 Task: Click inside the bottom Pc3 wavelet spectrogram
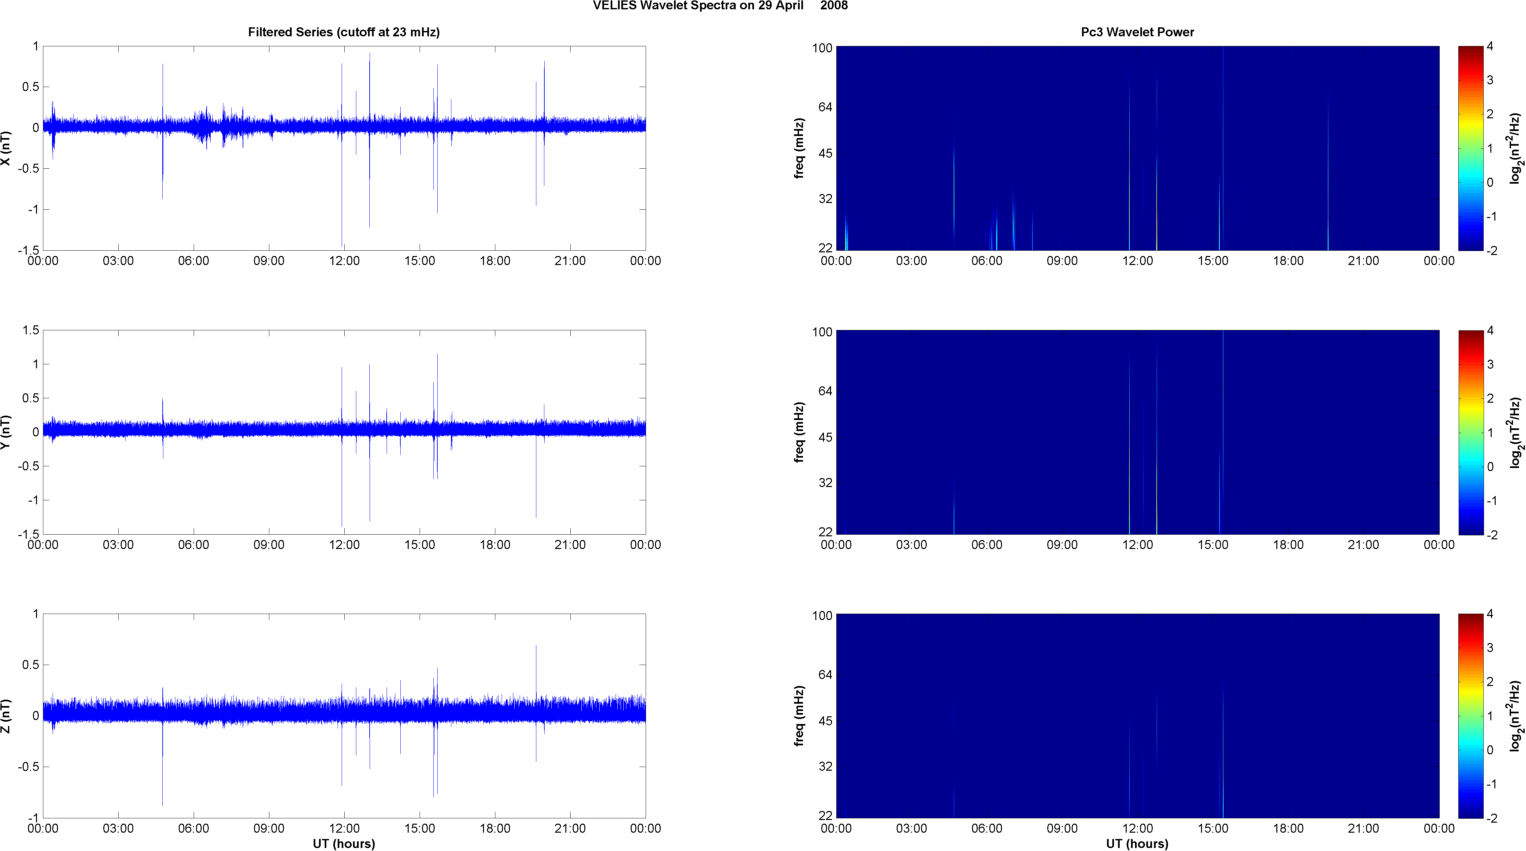1137,716
